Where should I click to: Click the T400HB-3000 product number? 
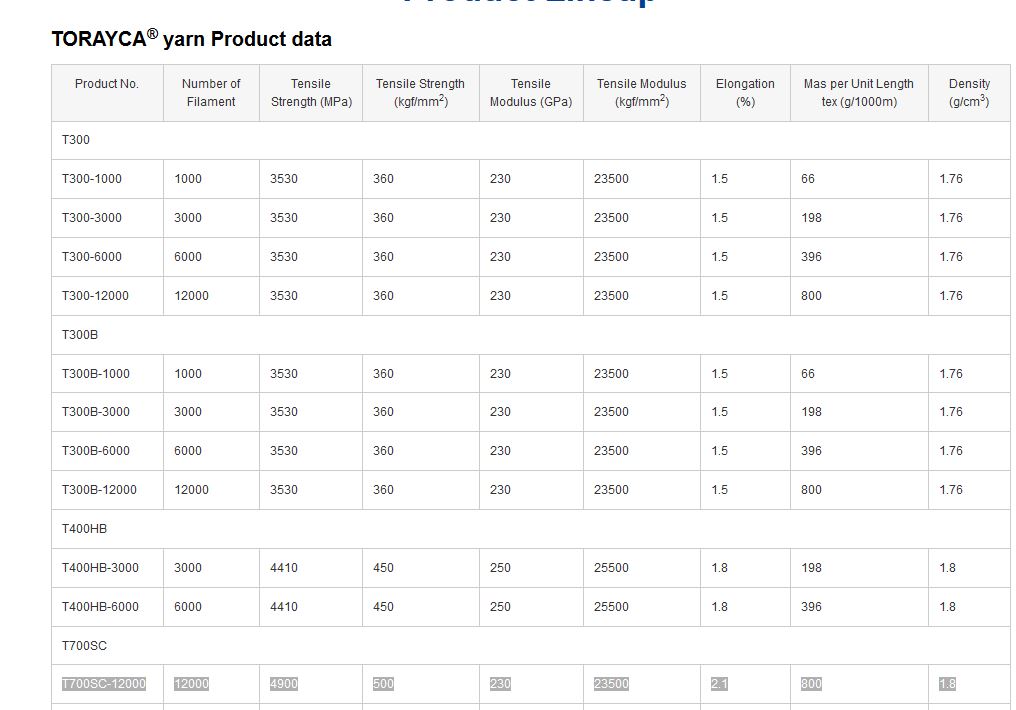100,568
